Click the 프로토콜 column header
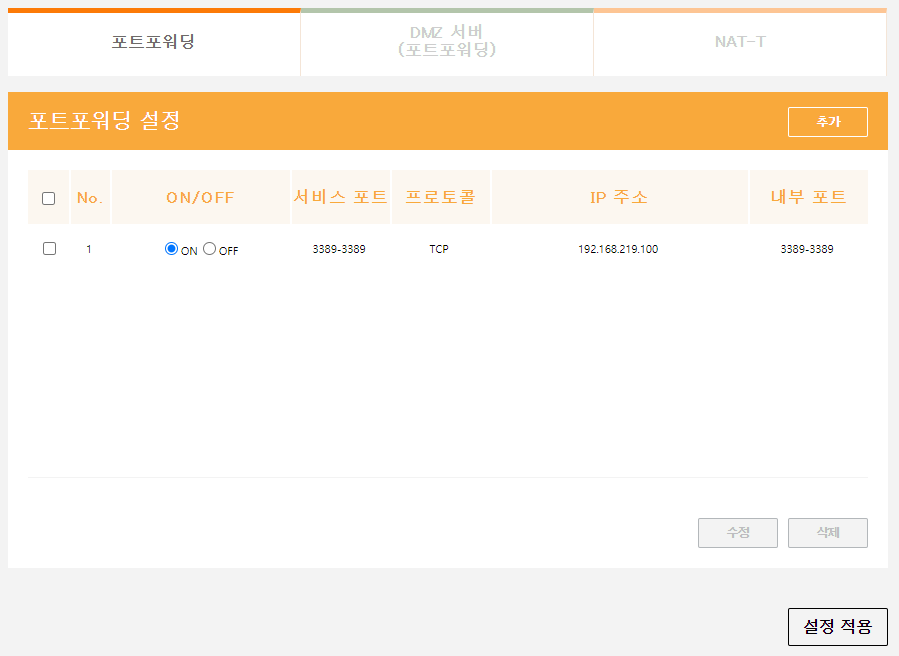899x656 pixels. (440, 197)
